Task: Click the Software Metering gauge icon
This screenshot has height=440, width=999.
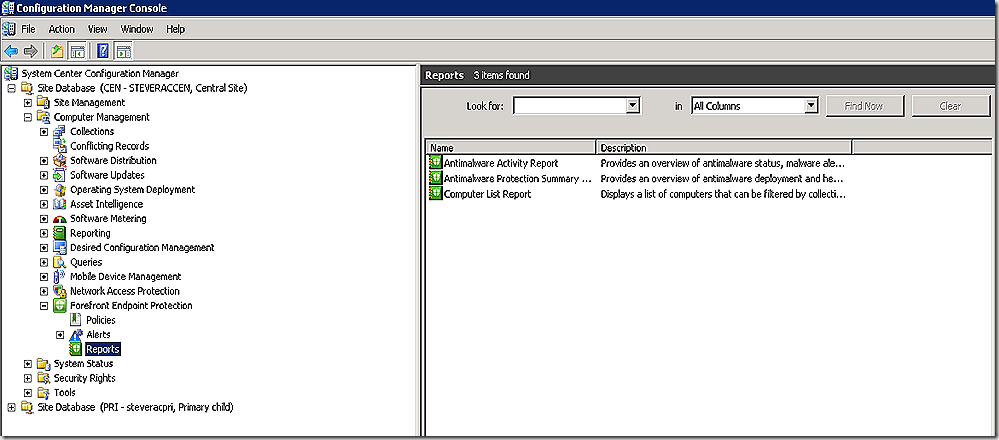Action: [x=60, y=219]
